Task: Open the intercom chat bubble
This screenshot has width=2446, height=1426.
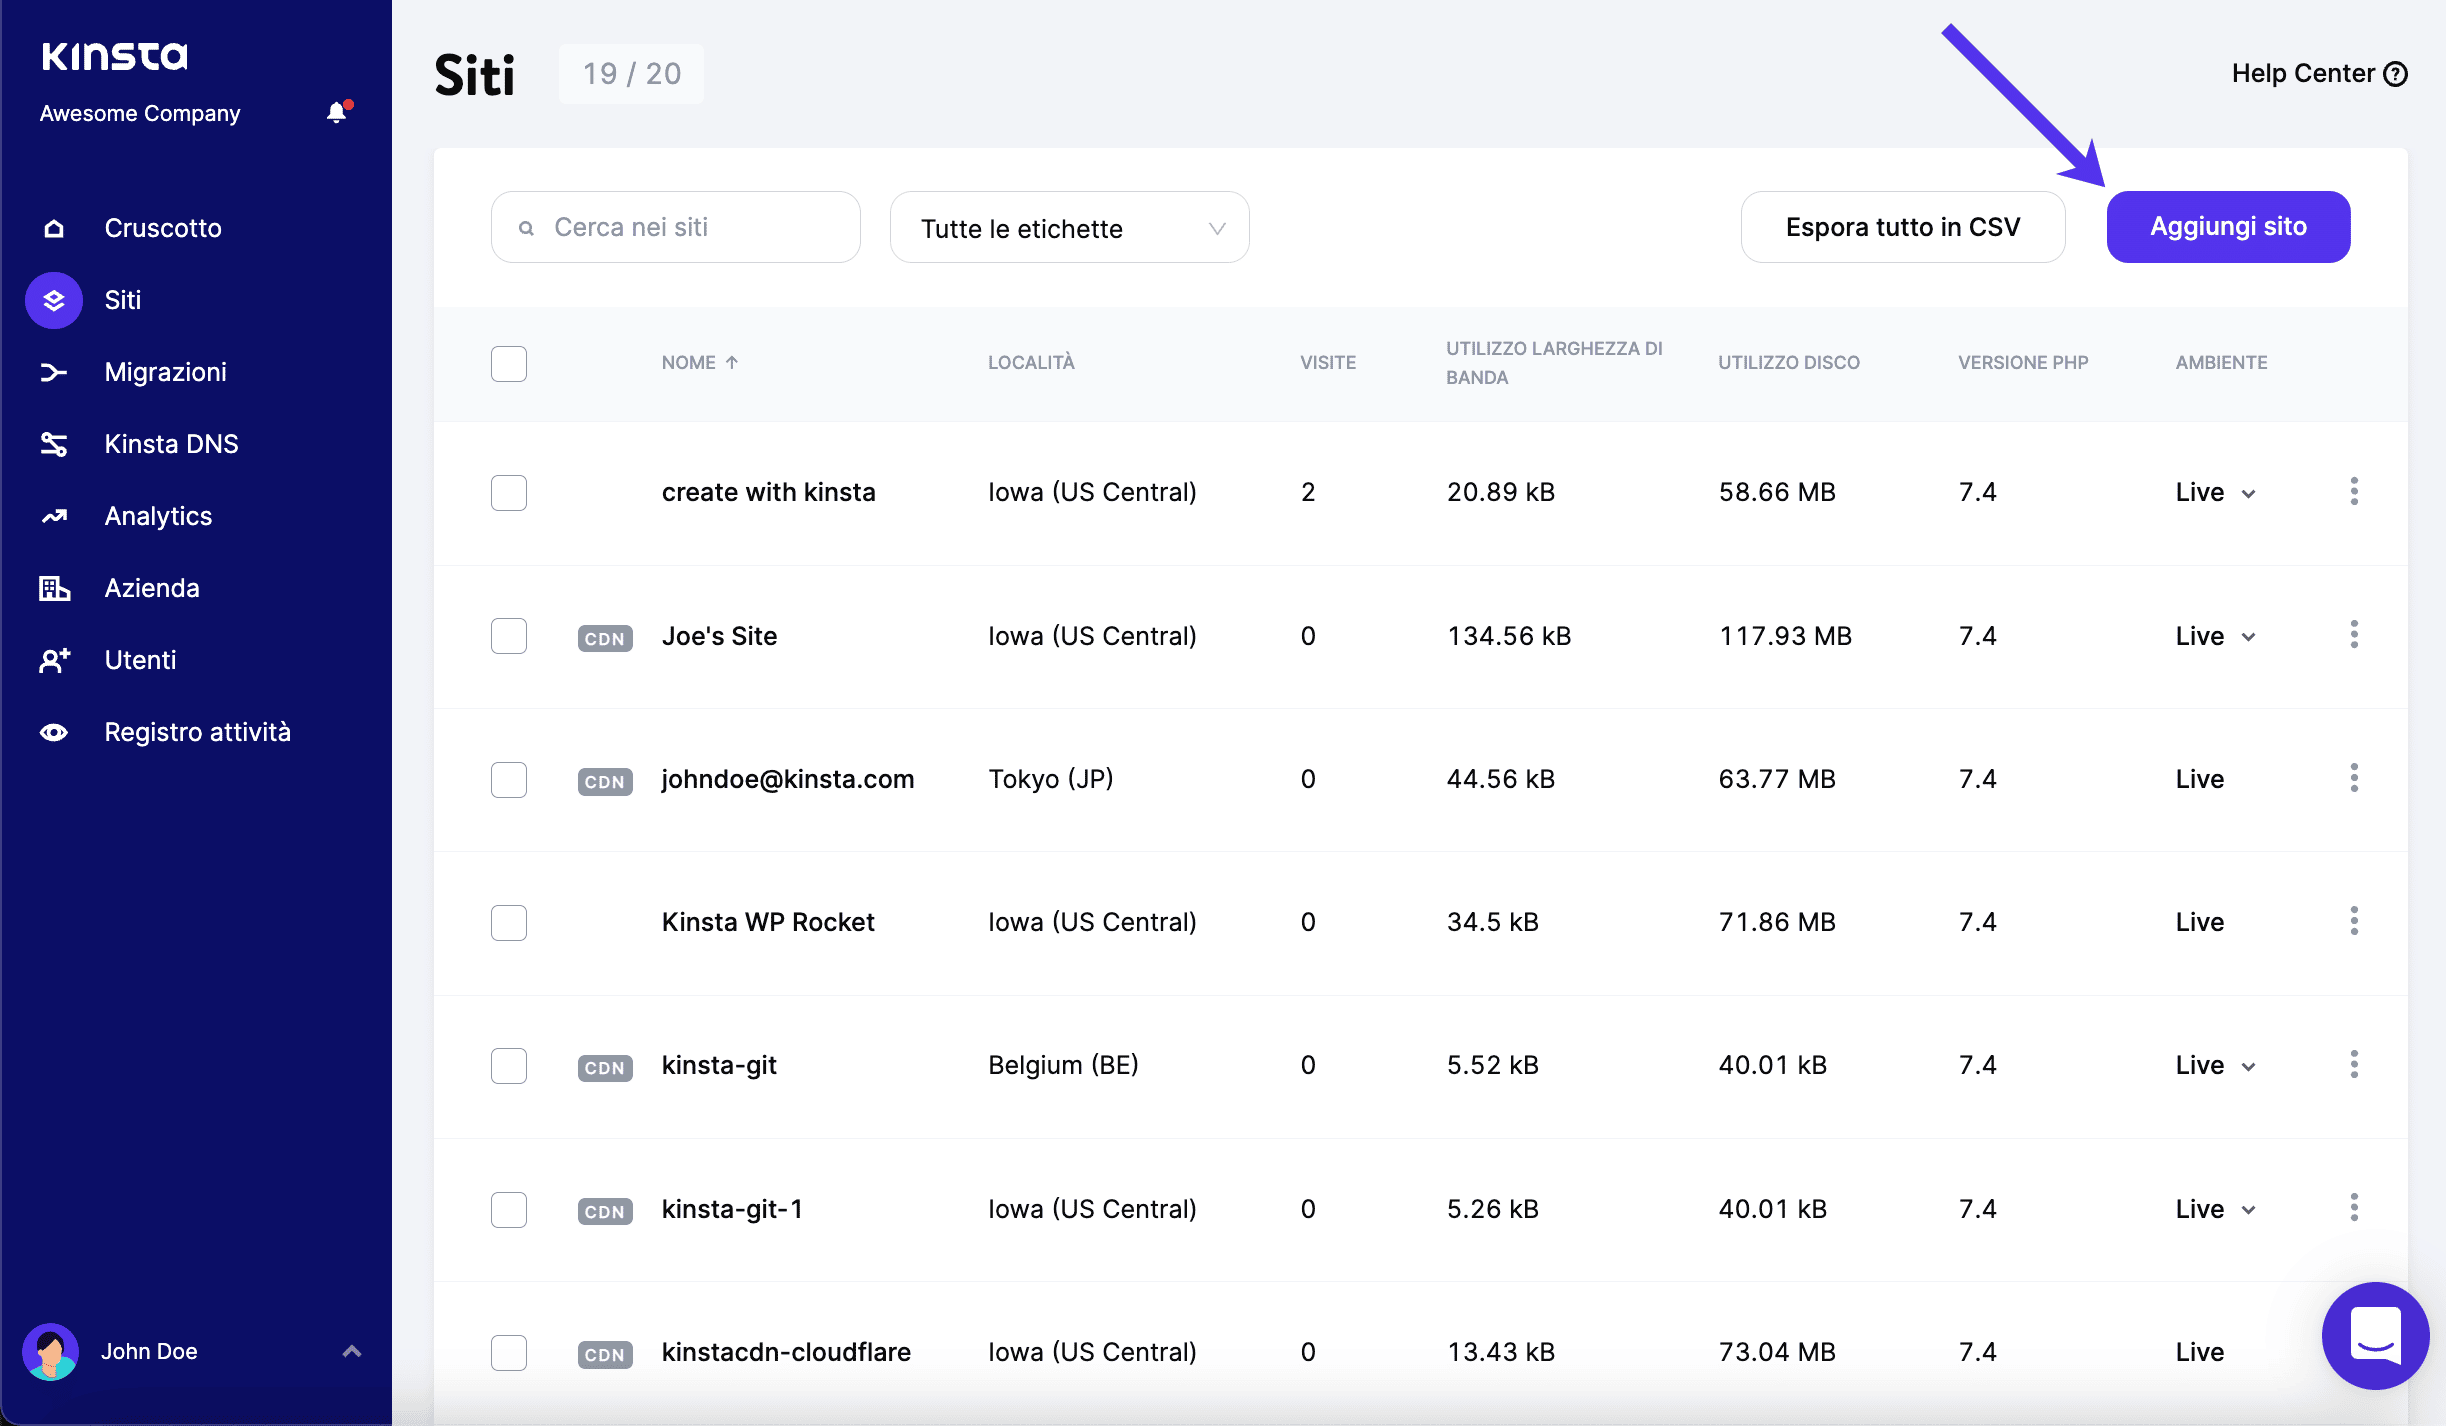Action: [x=2375, y=1335]
